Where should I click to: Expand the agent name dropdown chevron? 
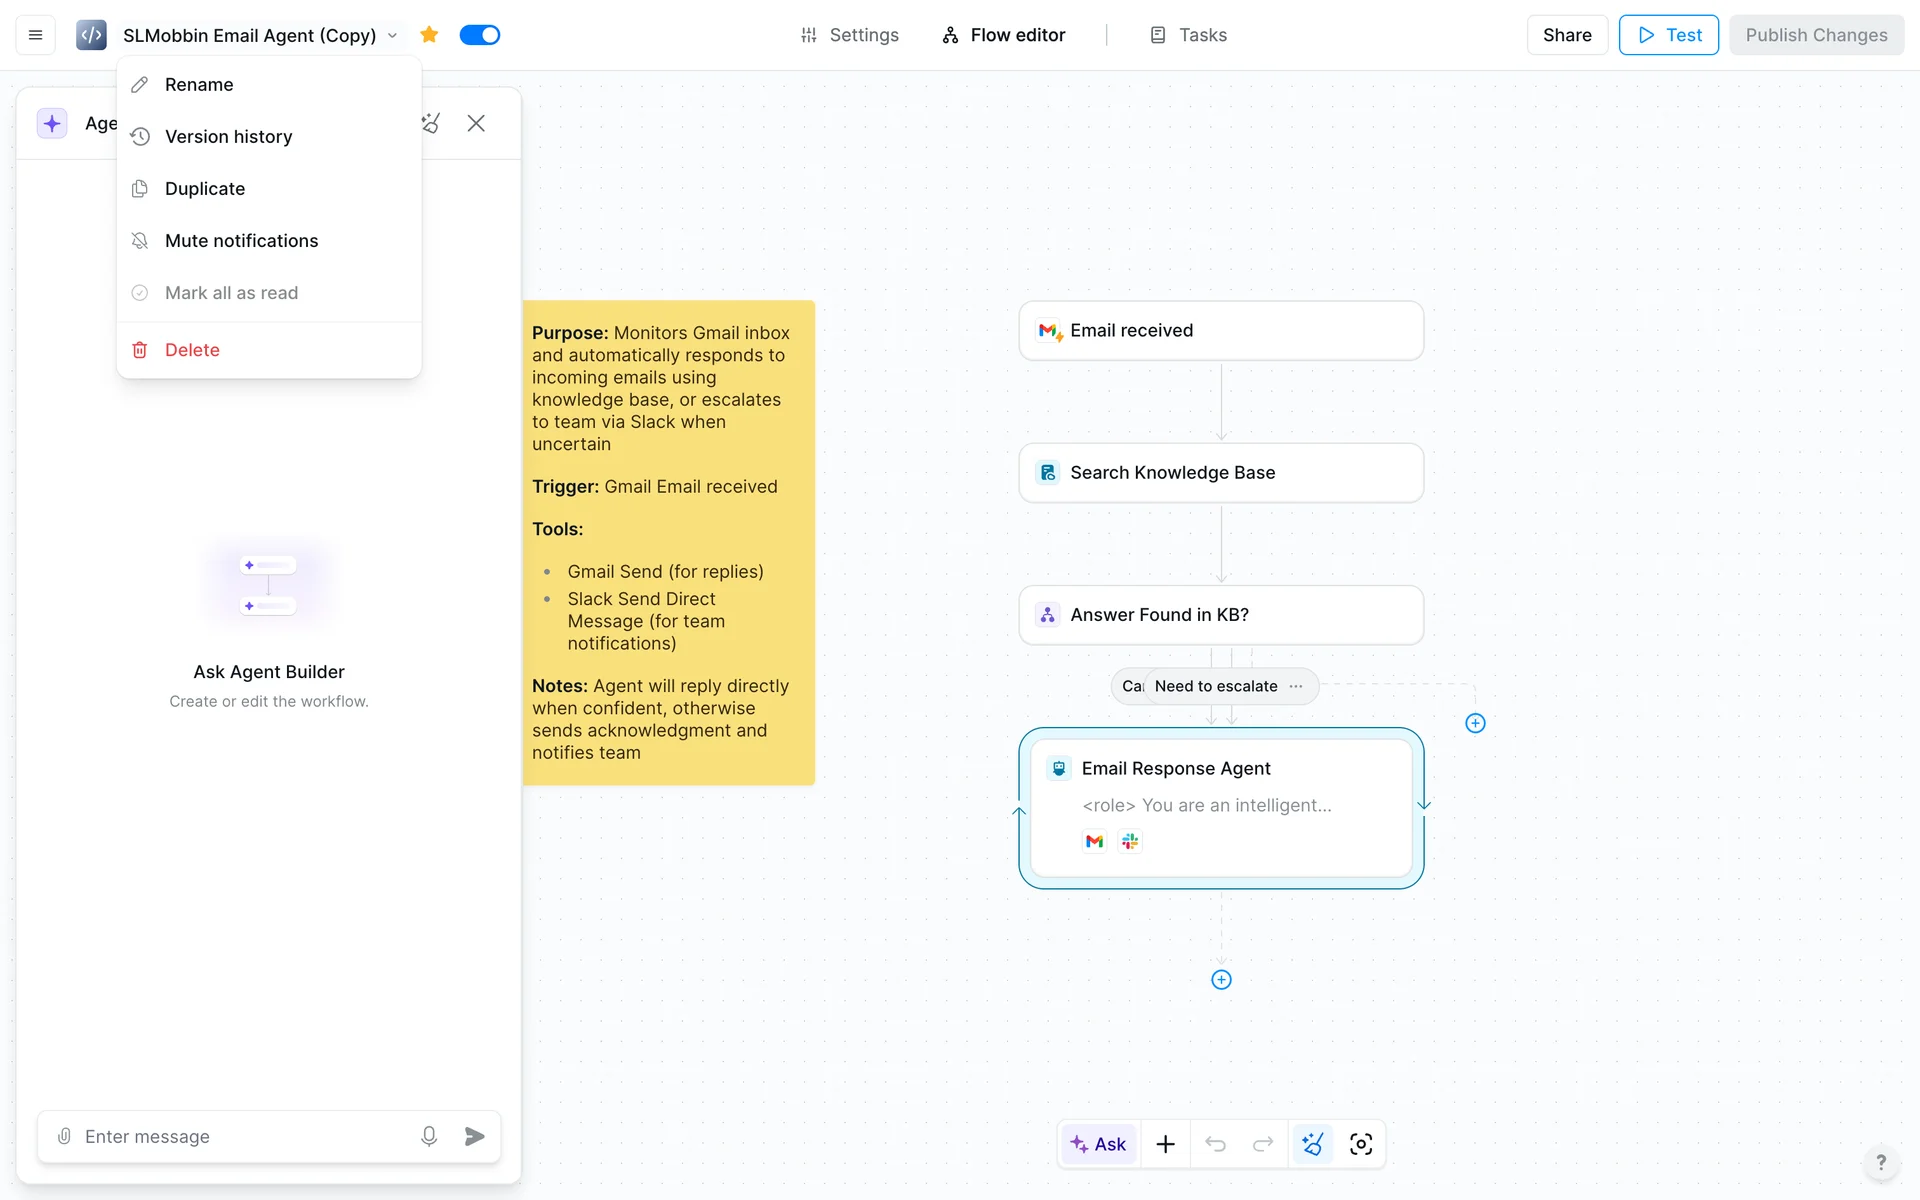pyautogui.click(x=392, y=36)
